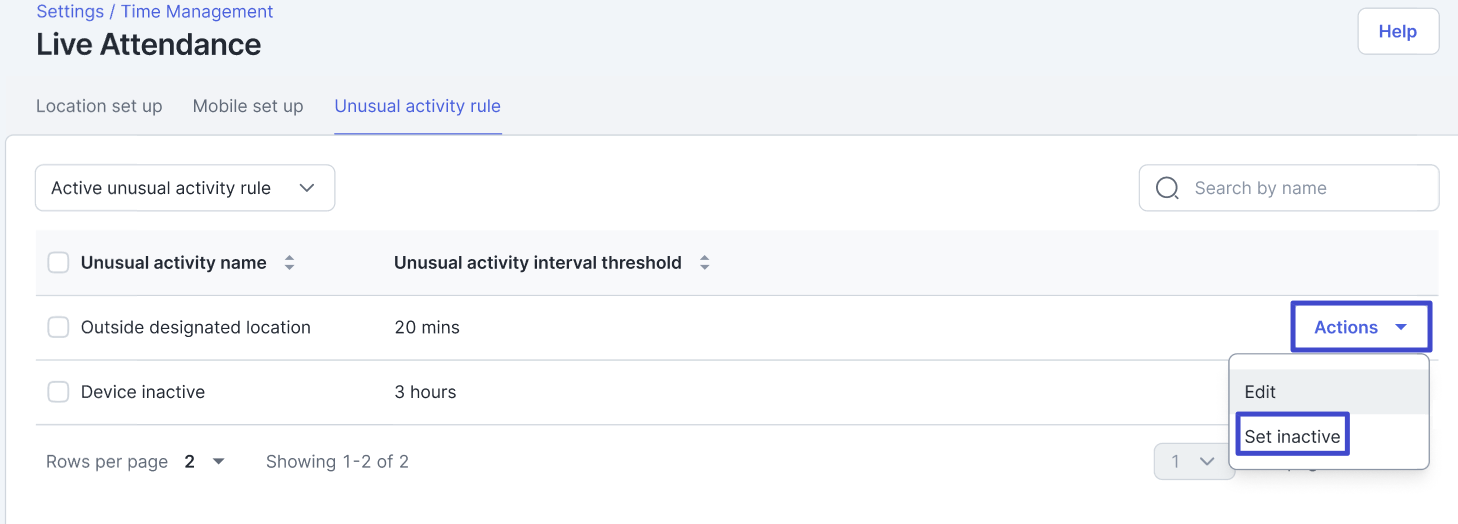Sort by interval threshold arrows
This screenshot has height=524, width=1458.
pos(704,263)
